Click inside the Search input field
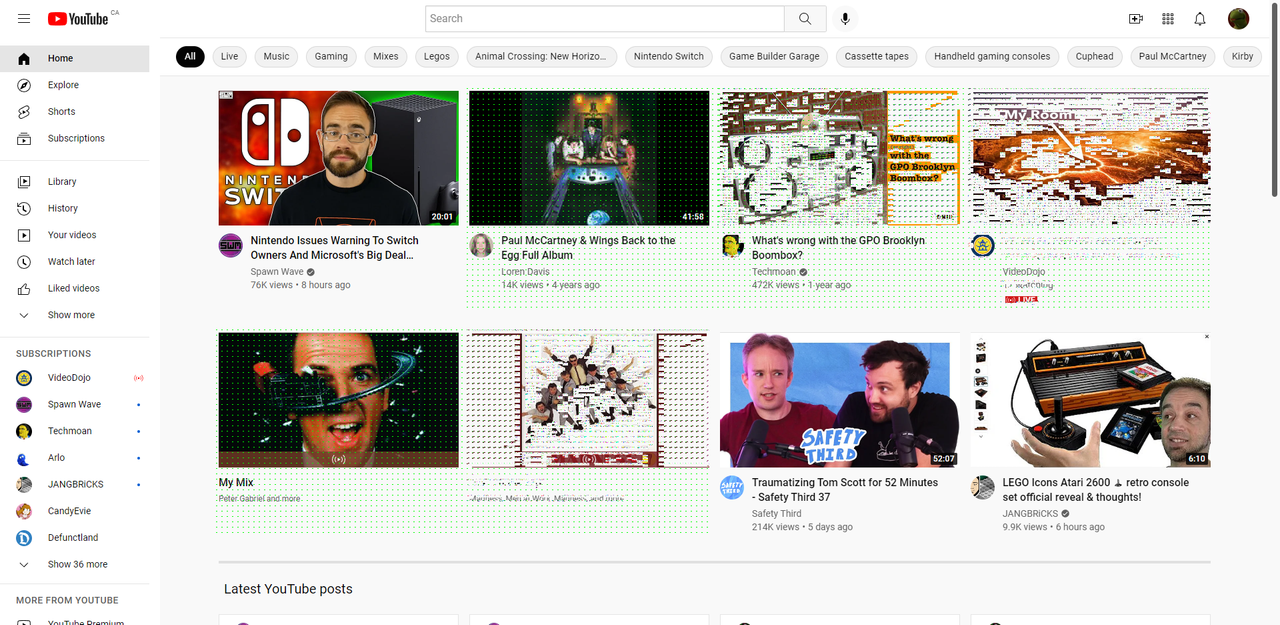Screen dimensions: 1280x625 pos(605,18)
